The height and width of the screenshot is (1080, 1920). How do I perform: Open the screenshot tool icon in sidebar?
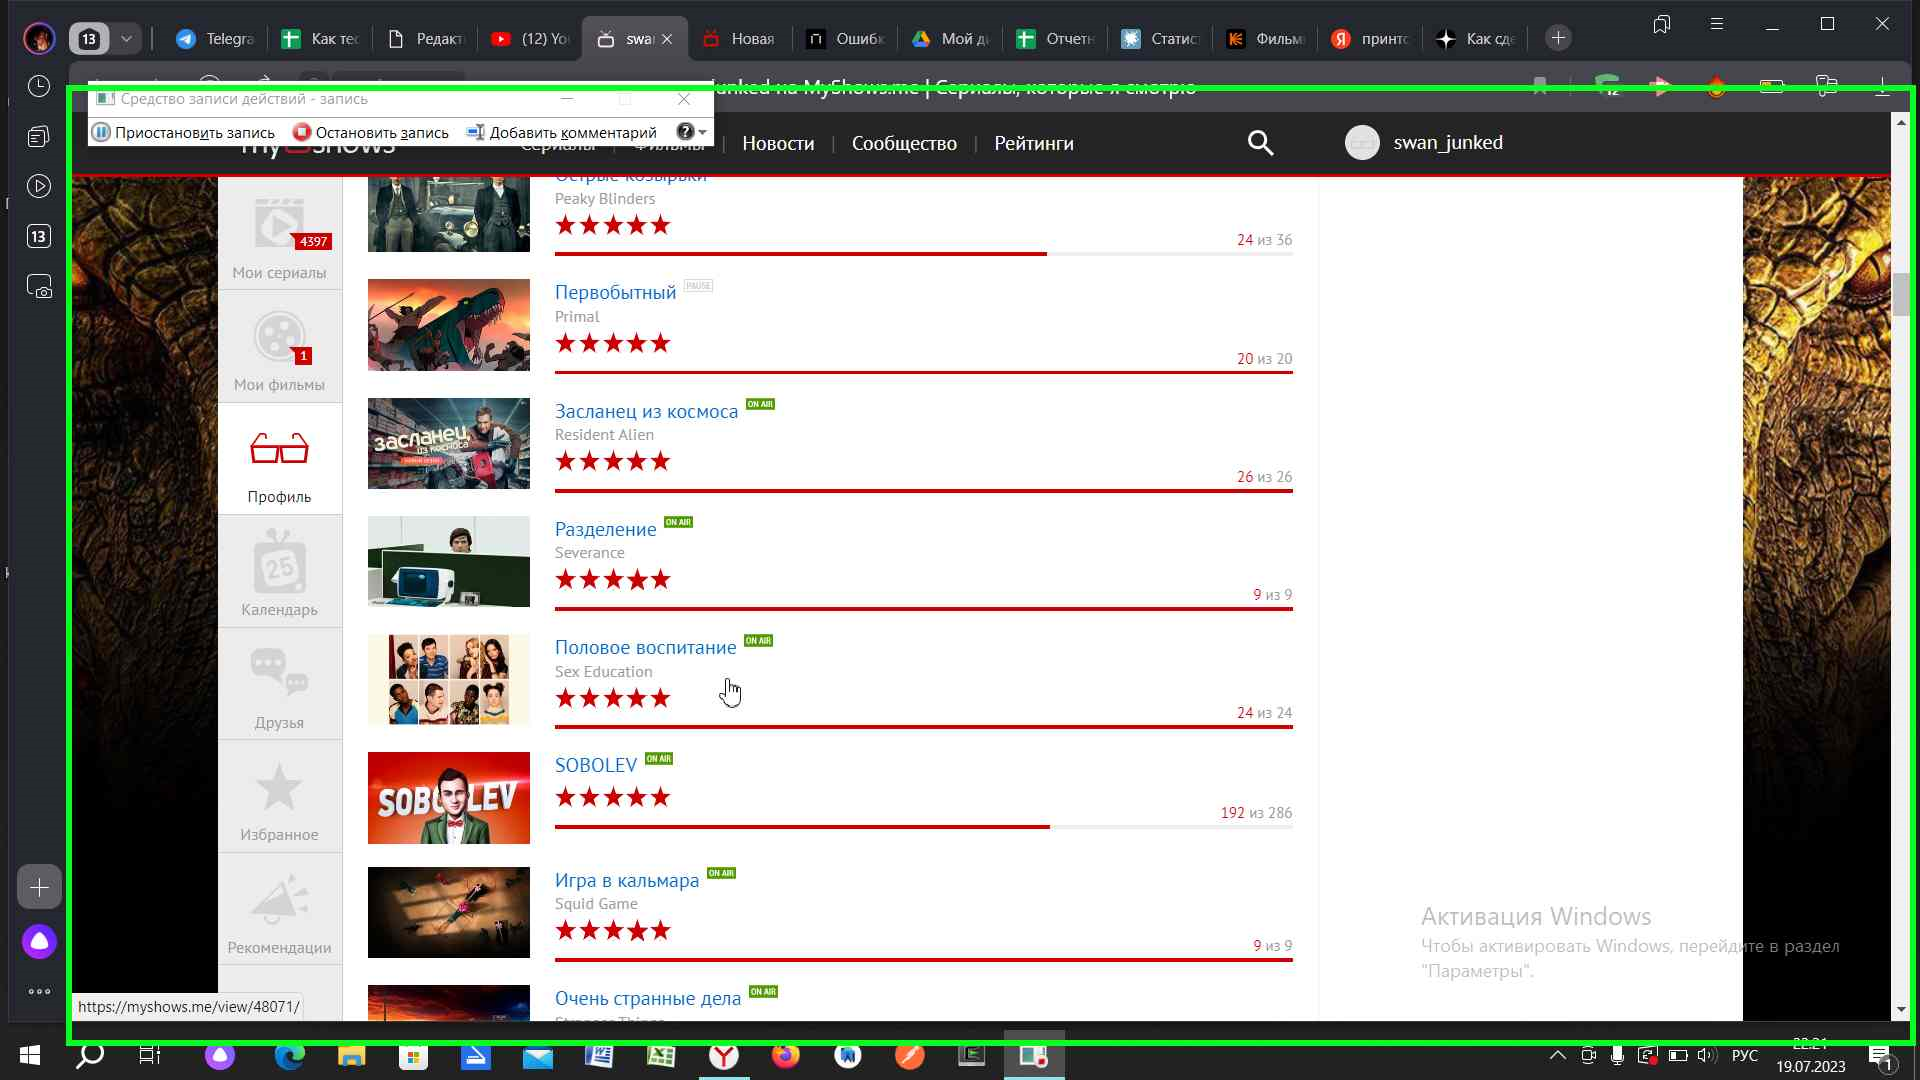[39, 287]
